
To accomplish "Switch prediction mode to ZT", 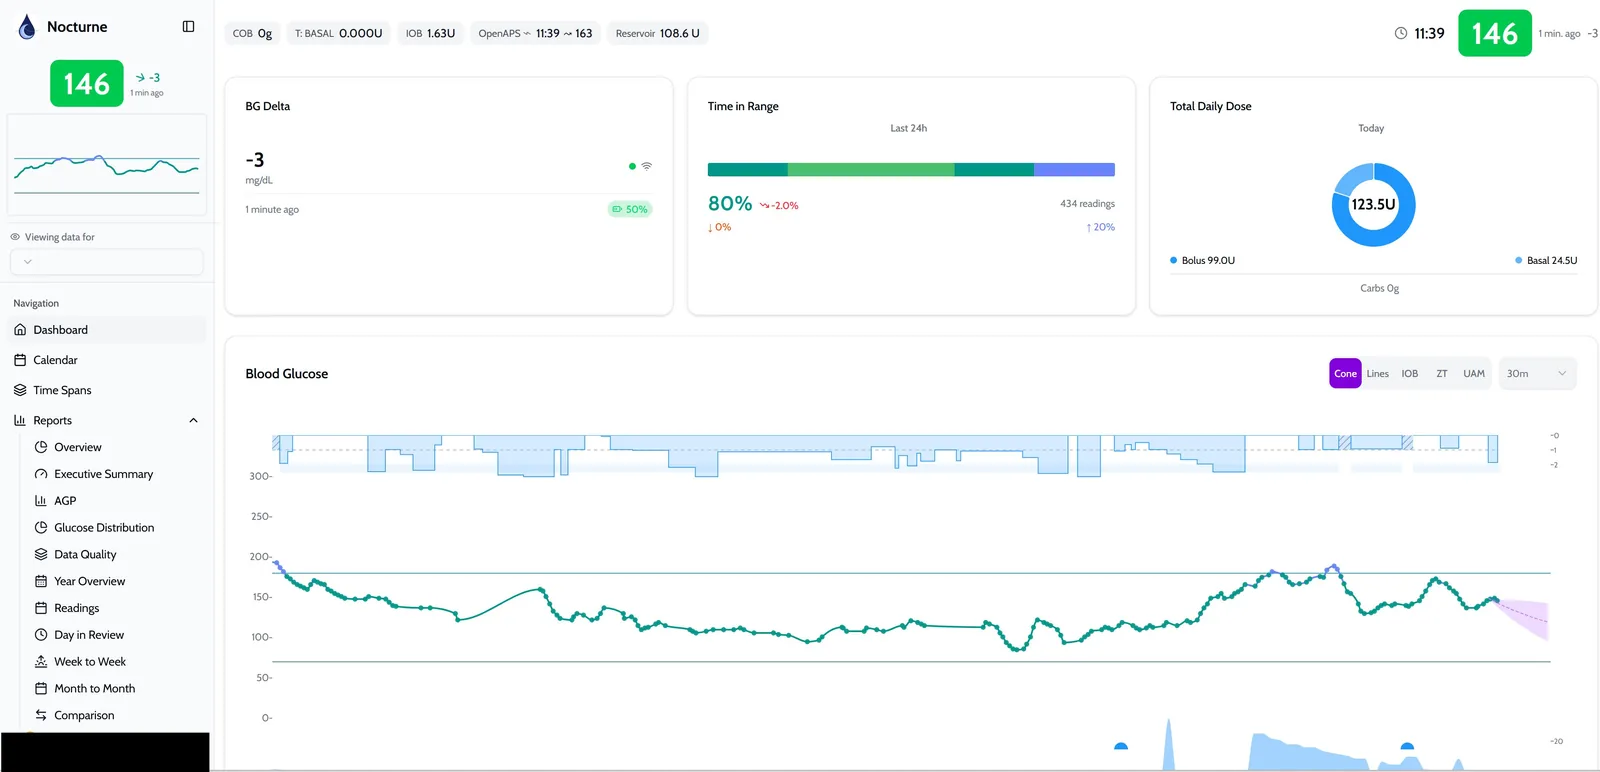I will pyautogui.click(x=1441, y=374).
